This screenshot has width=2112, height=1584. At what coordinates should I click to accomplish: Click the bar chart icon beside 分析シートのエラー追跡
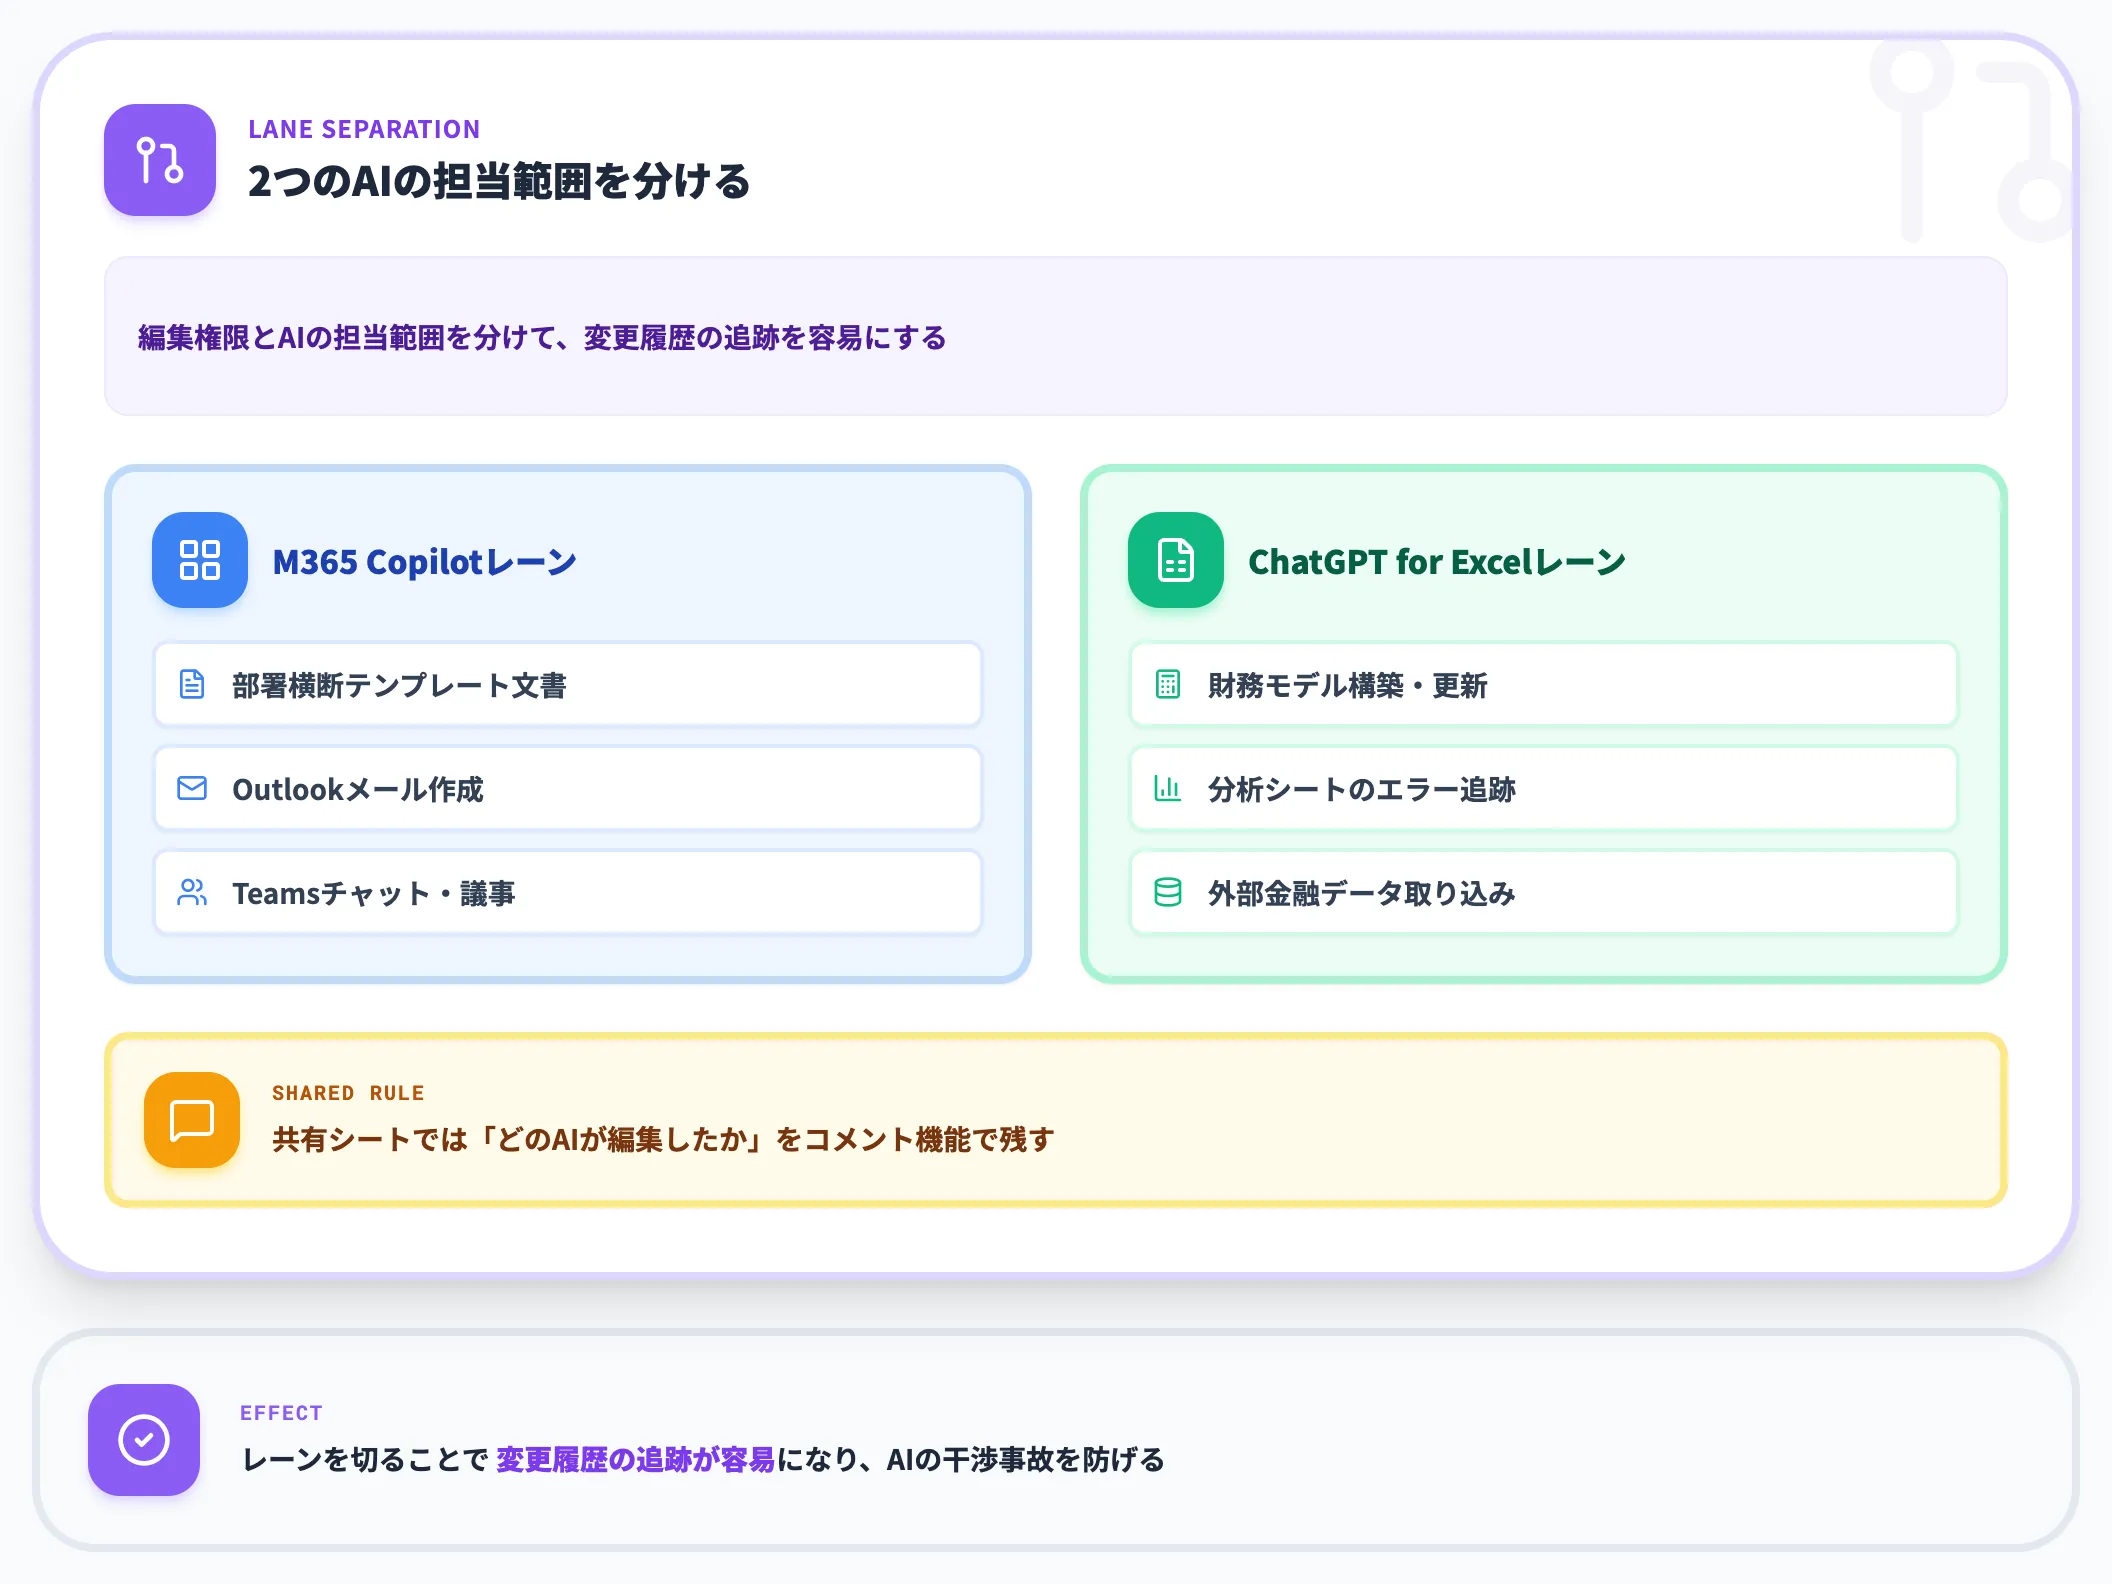point(1168,788)
